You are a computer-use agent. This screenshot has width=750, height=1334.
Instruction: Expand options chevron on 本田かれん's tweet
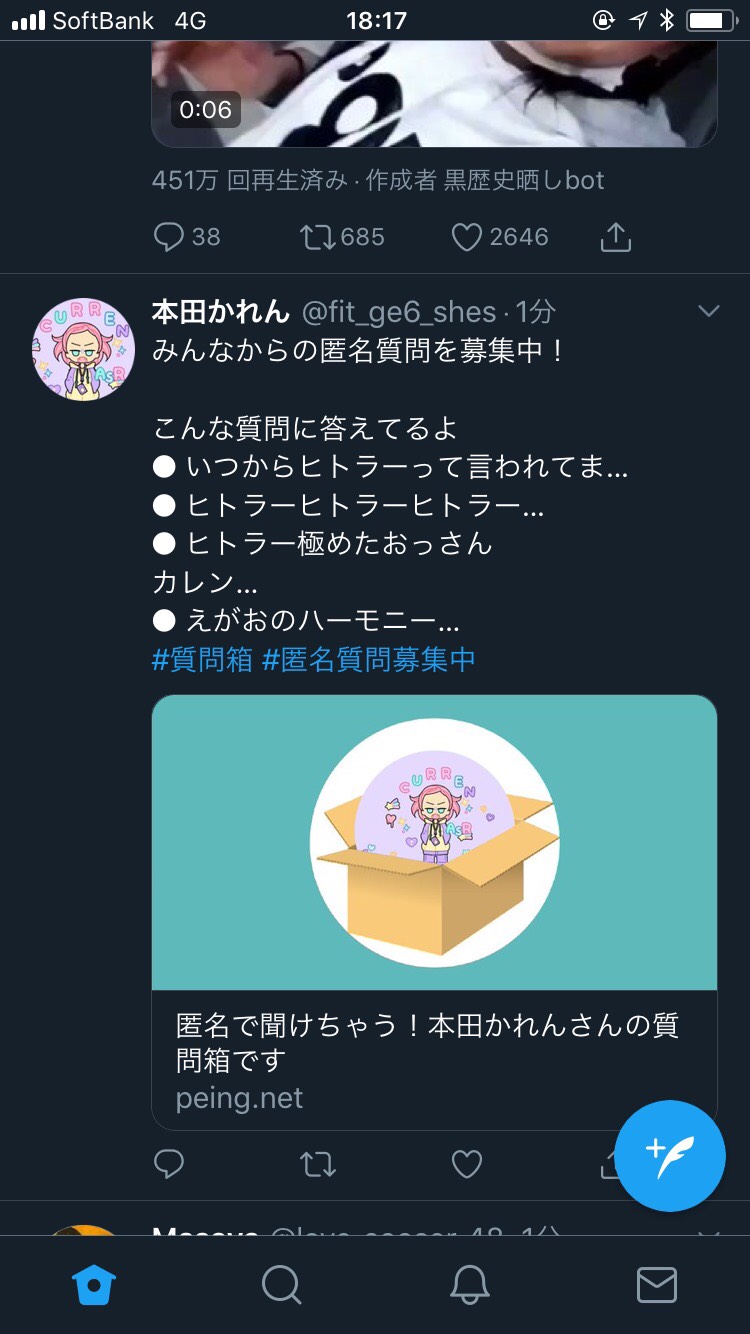click(709, 312)
